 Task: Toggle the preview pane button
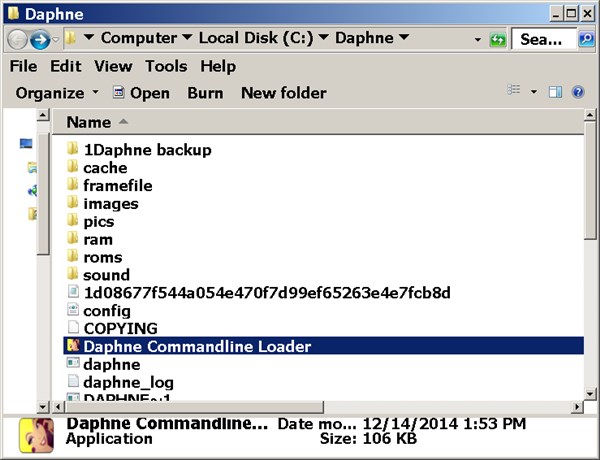pos(555,92)
